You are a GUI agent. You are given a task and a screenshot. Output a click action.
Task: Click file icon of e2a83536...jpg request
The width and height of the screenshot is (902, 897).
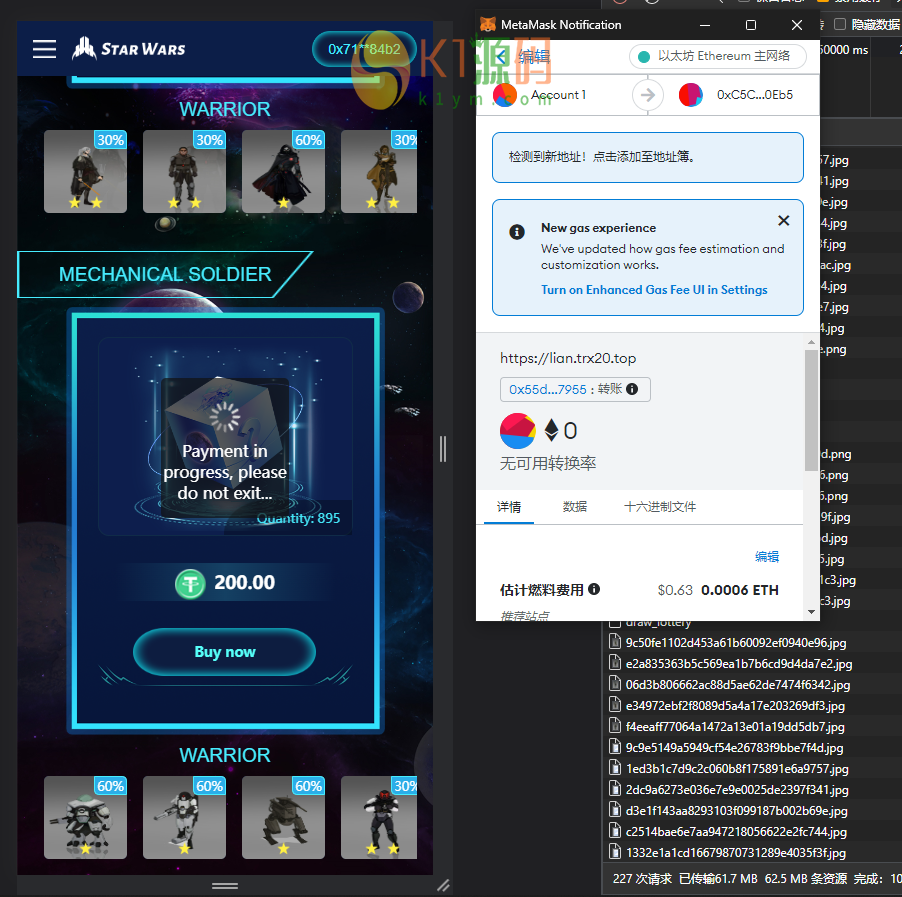615,663
